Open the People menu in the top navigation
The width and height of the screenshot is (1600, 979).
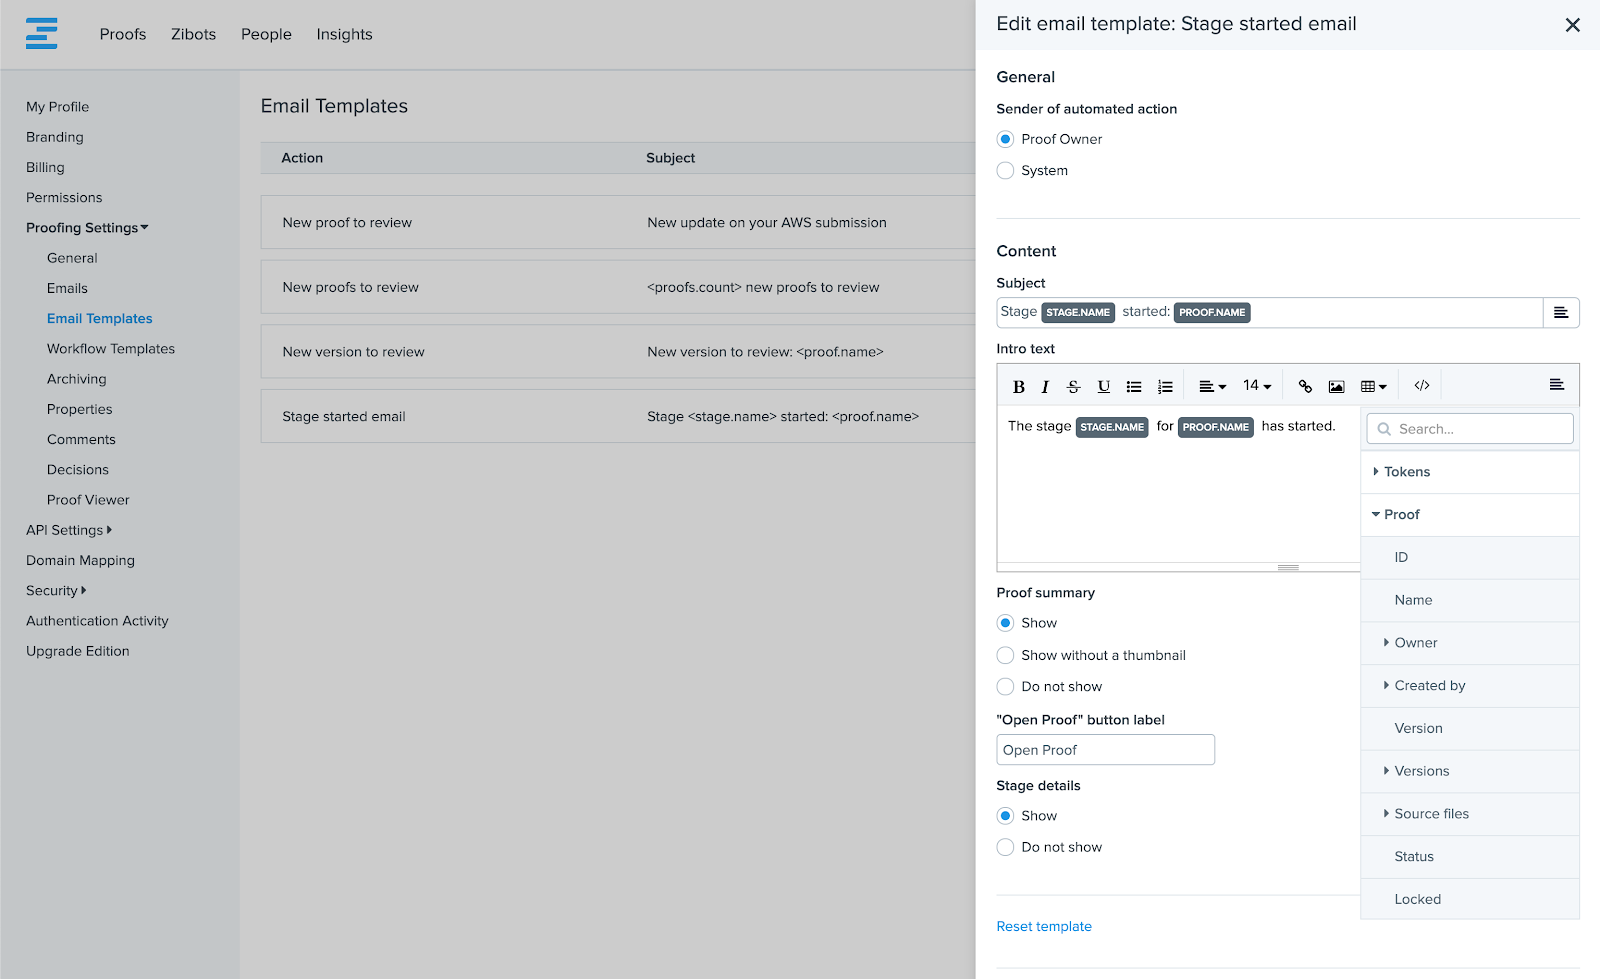coord(266,34)
